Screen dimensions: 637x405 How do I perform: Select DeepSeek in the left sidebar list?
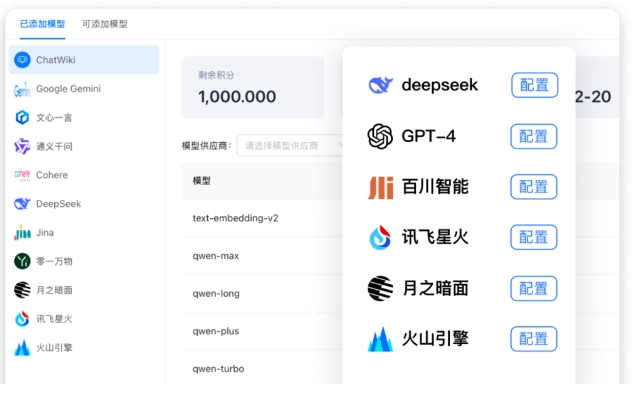pyautogui.click(x=58, y=204)
